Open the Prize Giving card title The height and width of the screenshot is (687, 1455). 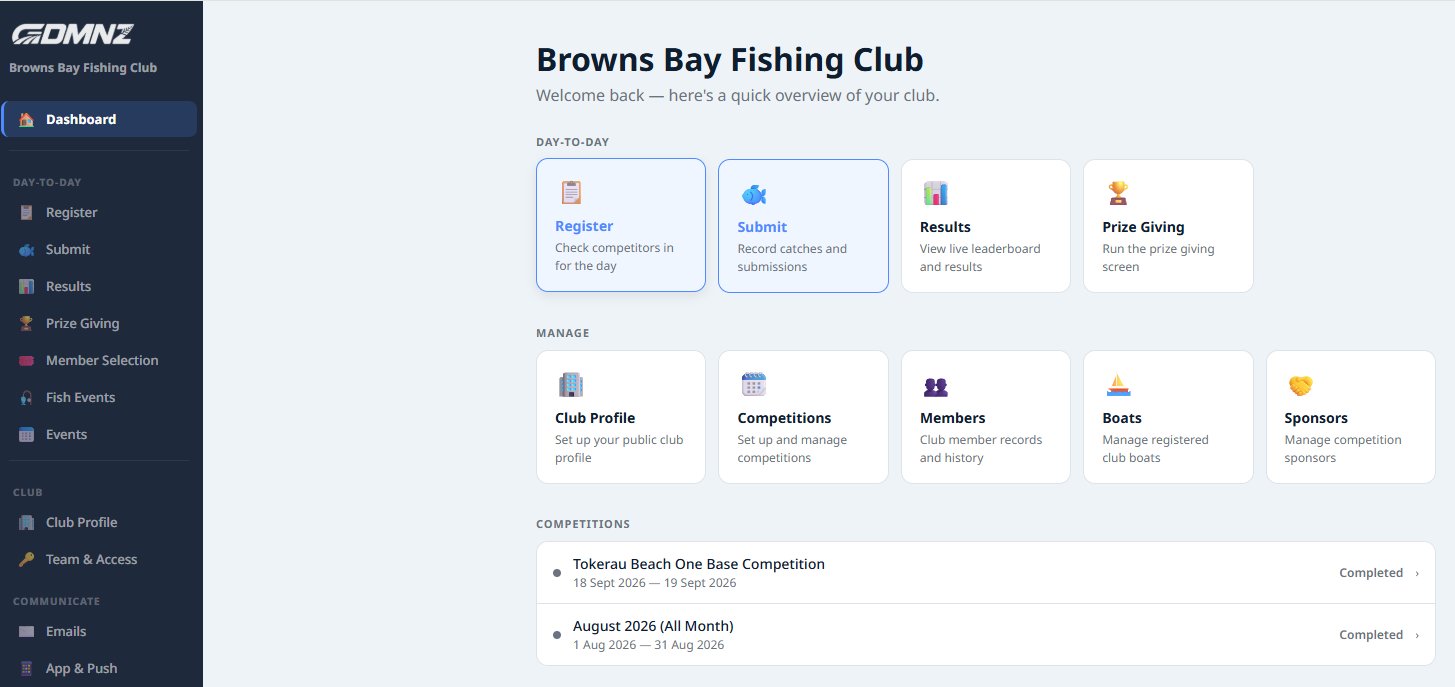[x=1143, y=227]
